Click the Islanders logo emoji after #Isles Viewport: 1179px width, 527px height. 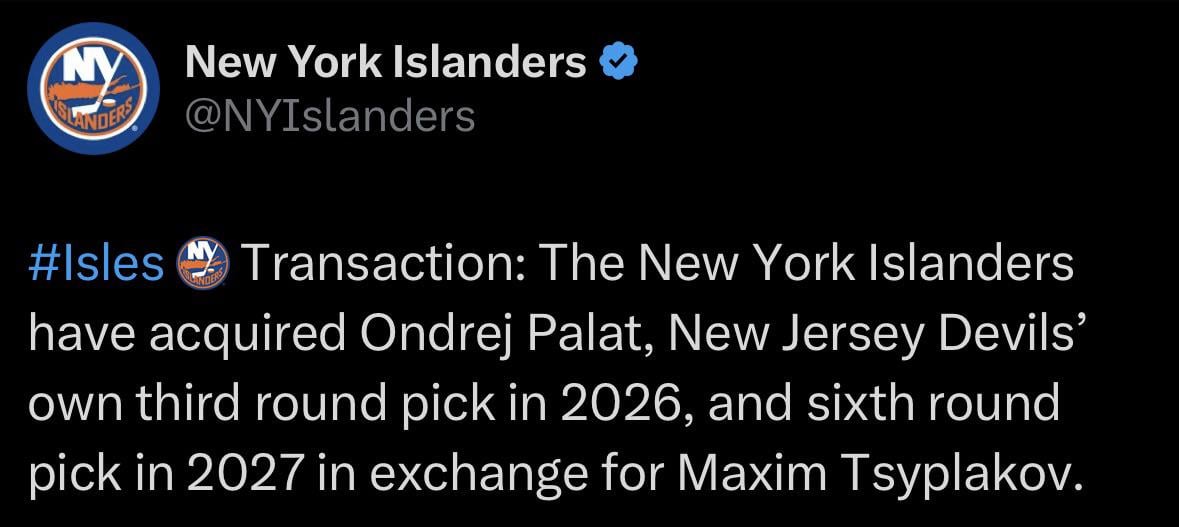click(x=202, y=265)
